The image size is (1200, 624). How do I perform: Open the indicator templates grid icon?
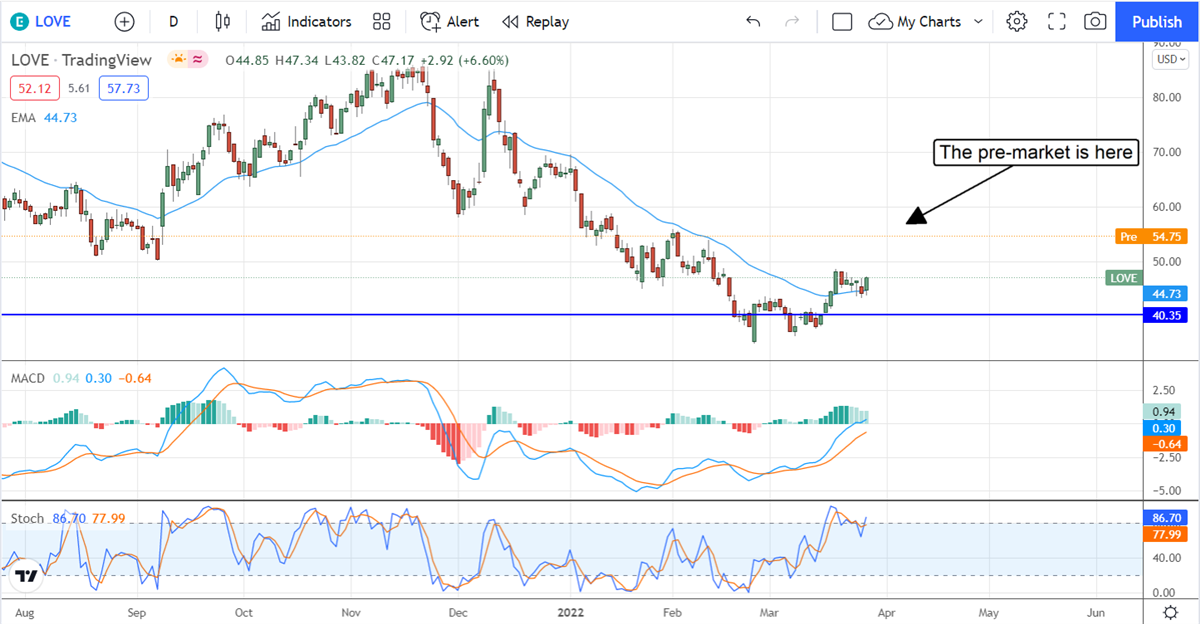tap(381, 21)
